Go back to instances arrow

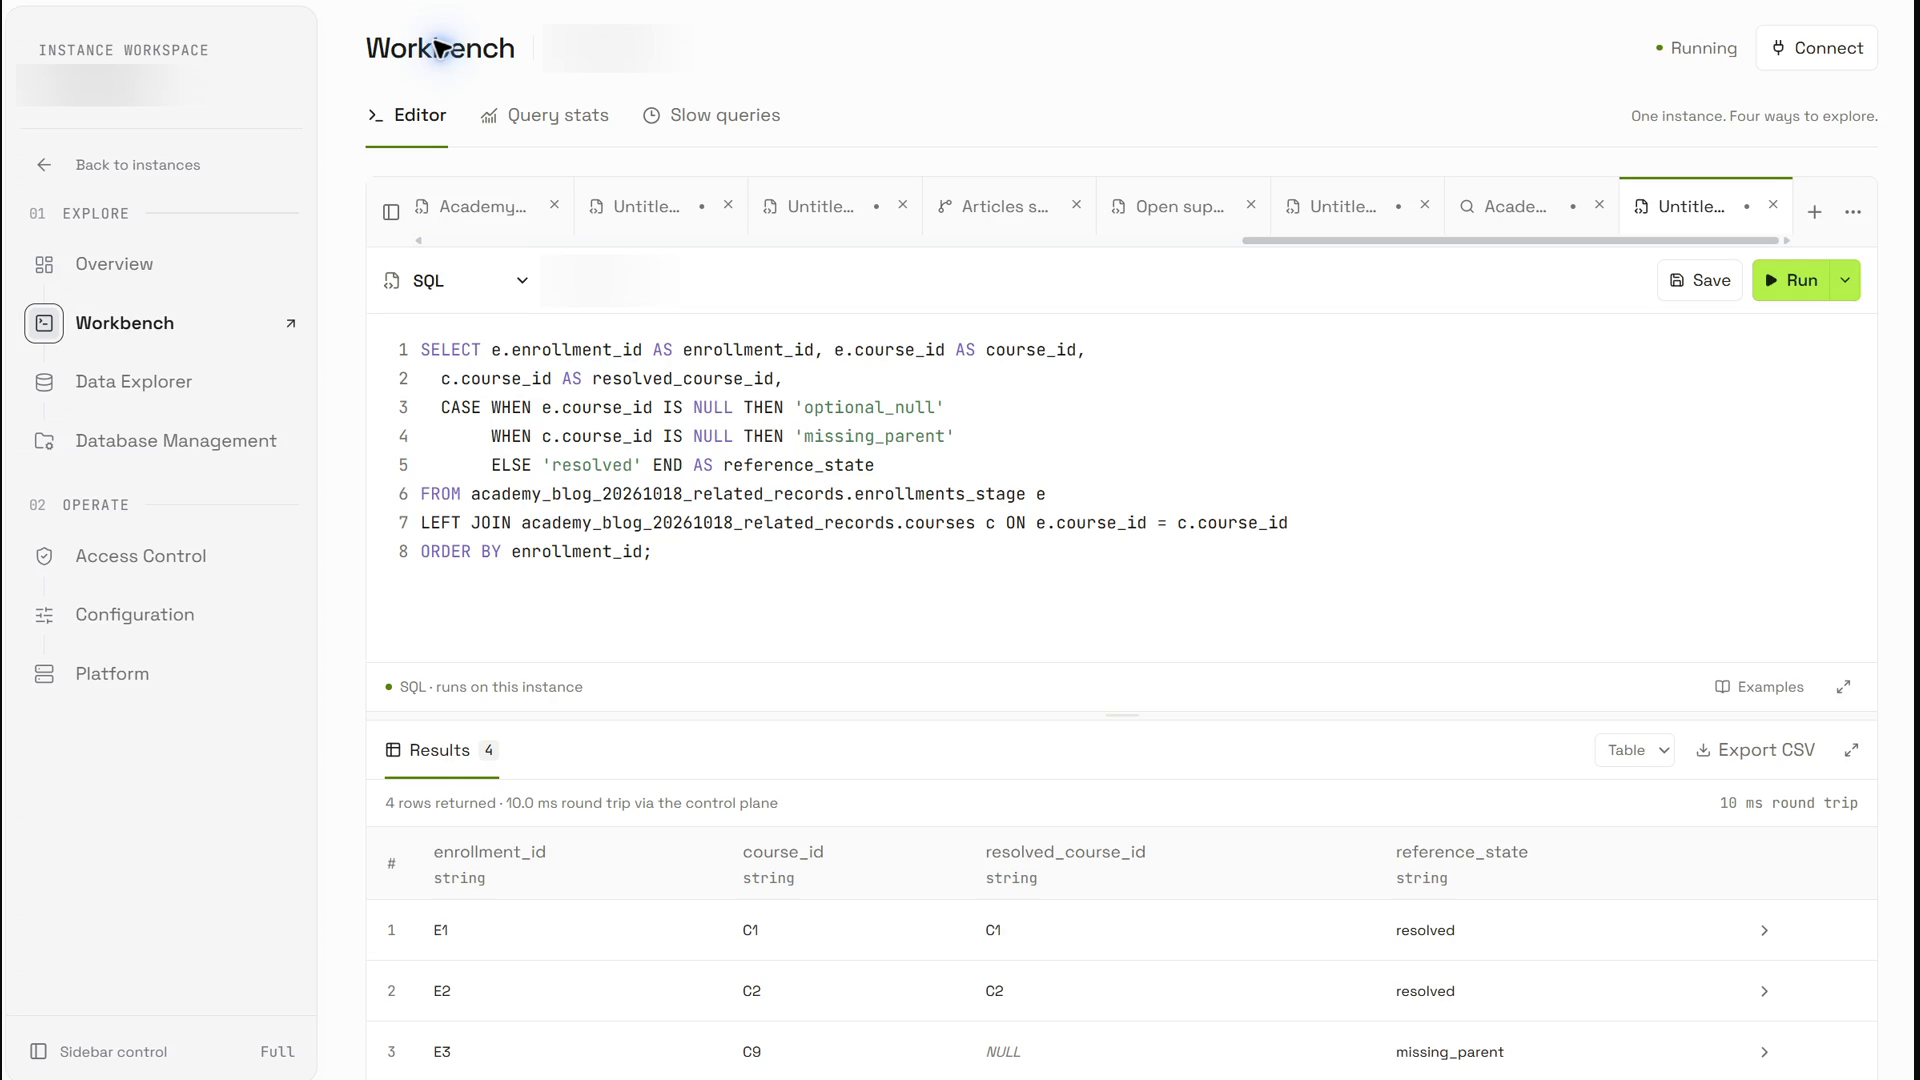[x=44, y=165]
